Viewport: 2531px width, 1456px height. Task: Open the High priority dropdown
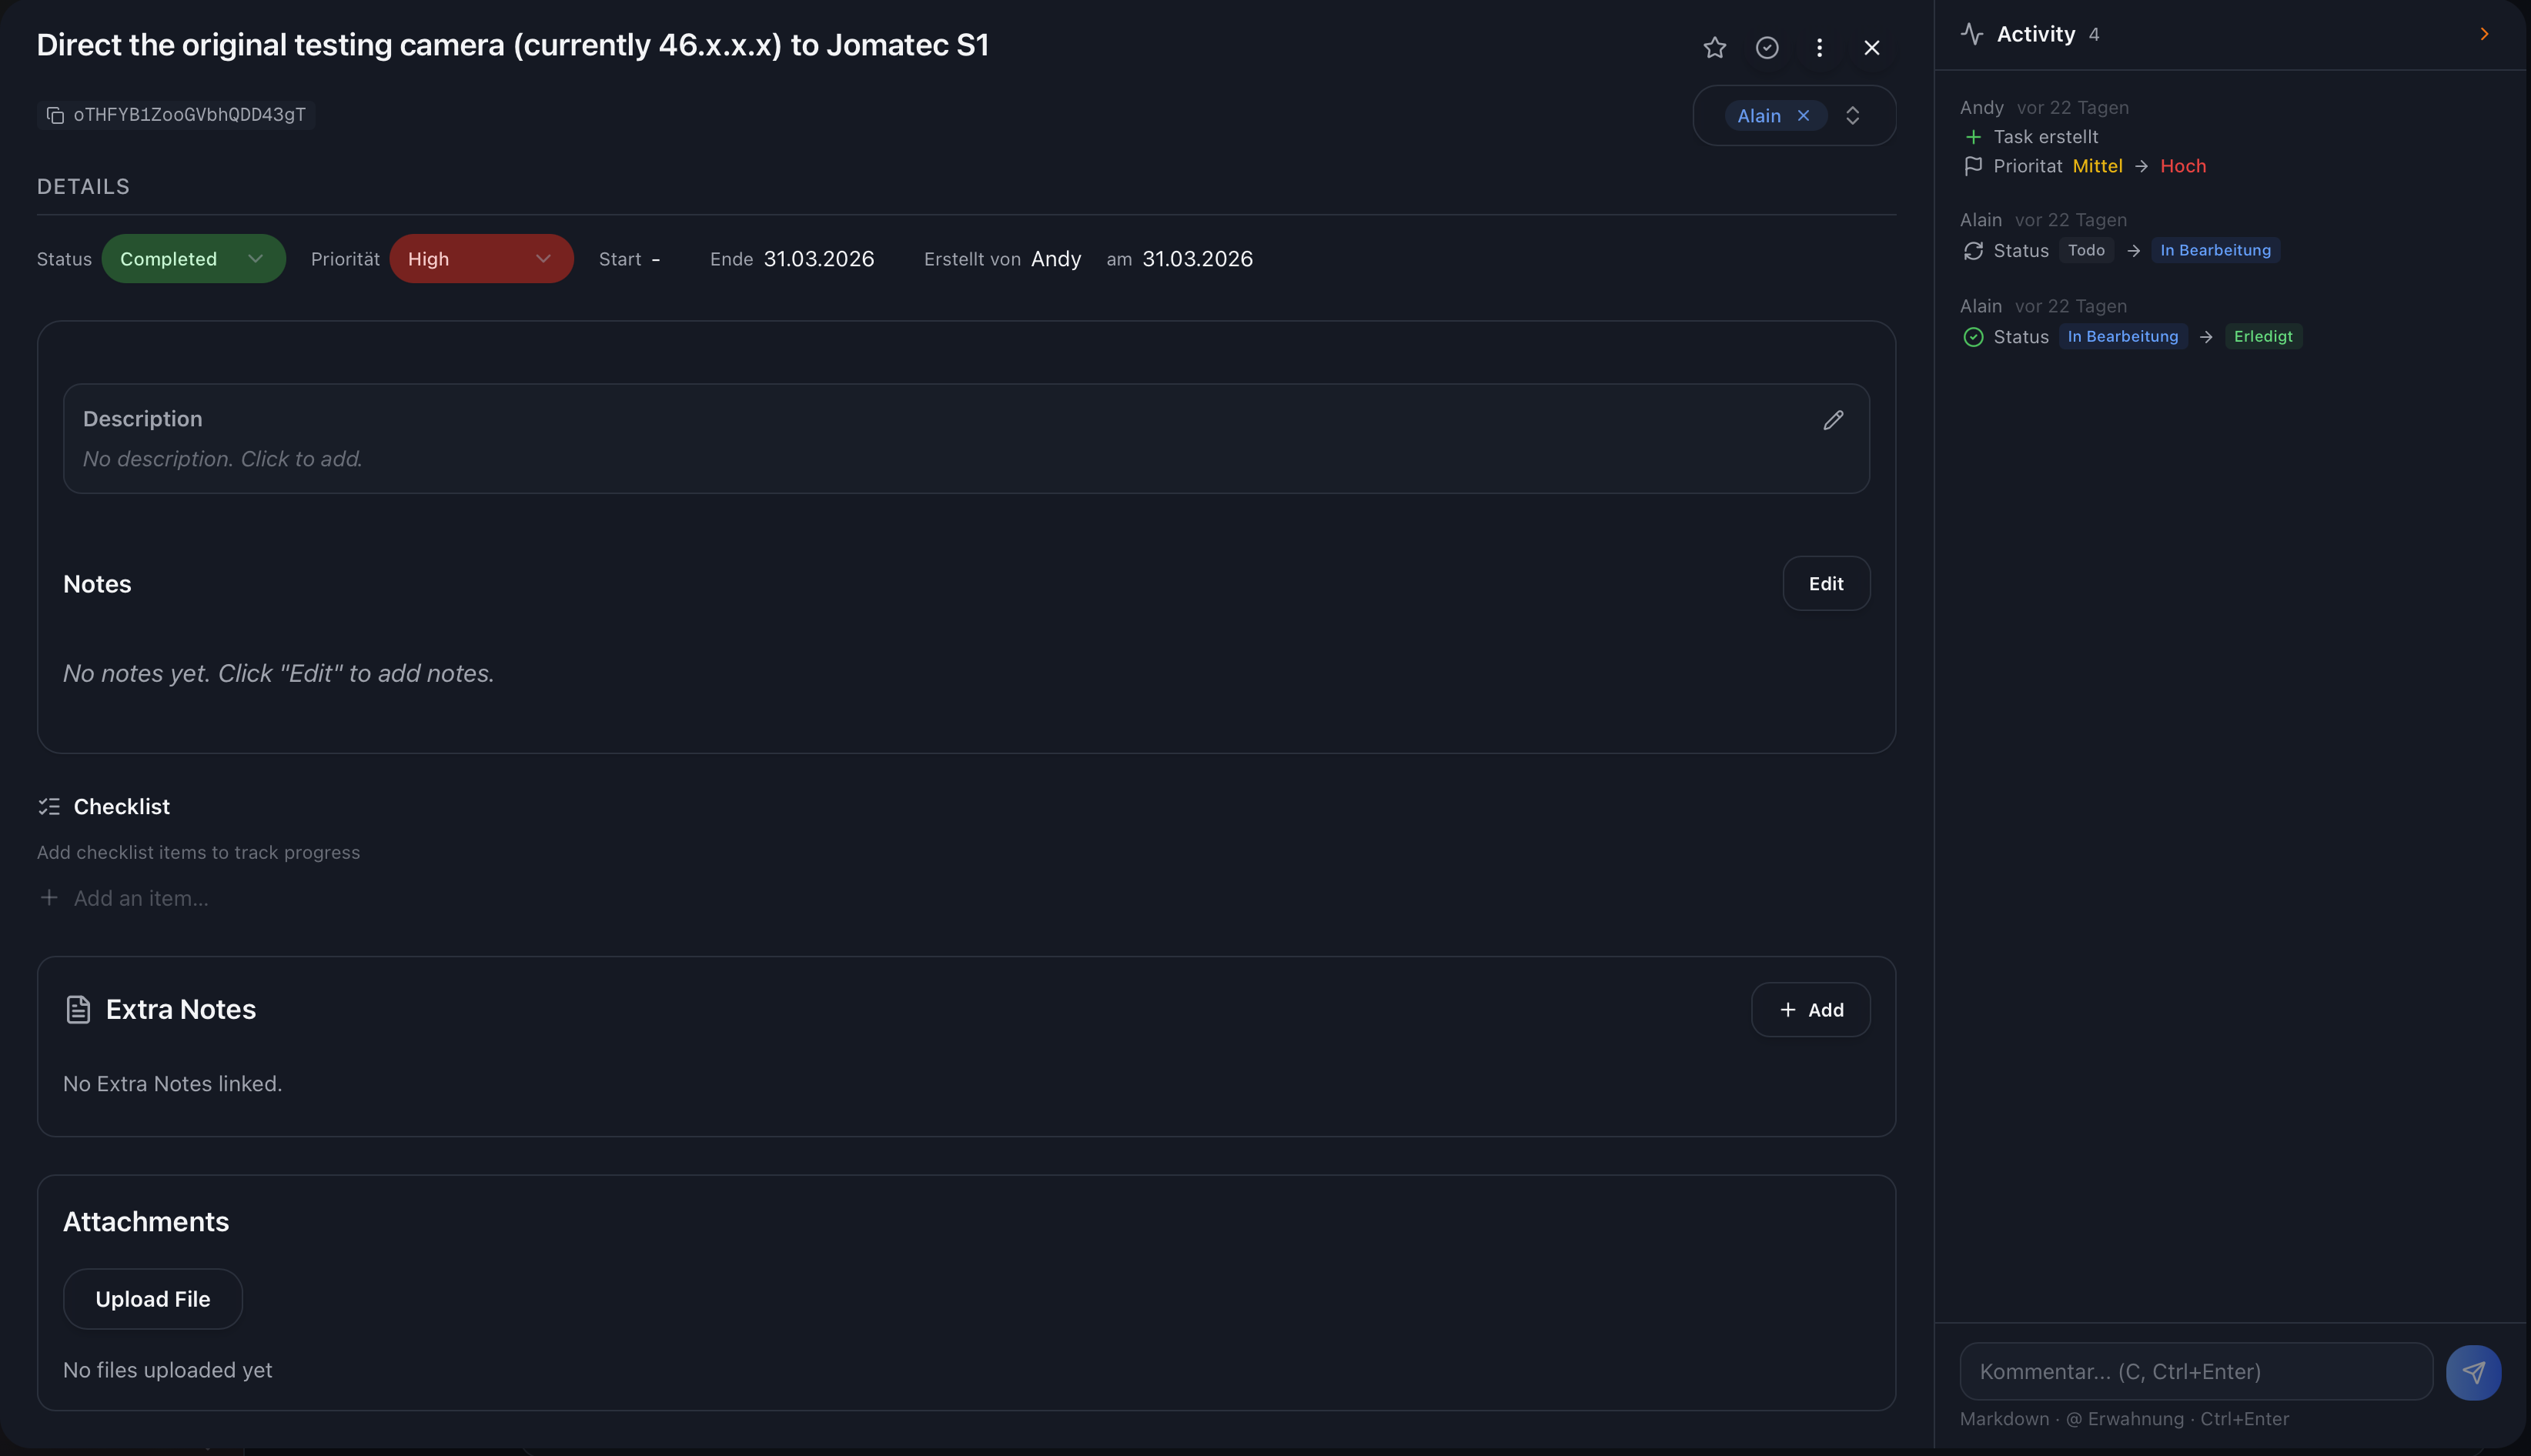pyautogui.click(x=480, y=259)
